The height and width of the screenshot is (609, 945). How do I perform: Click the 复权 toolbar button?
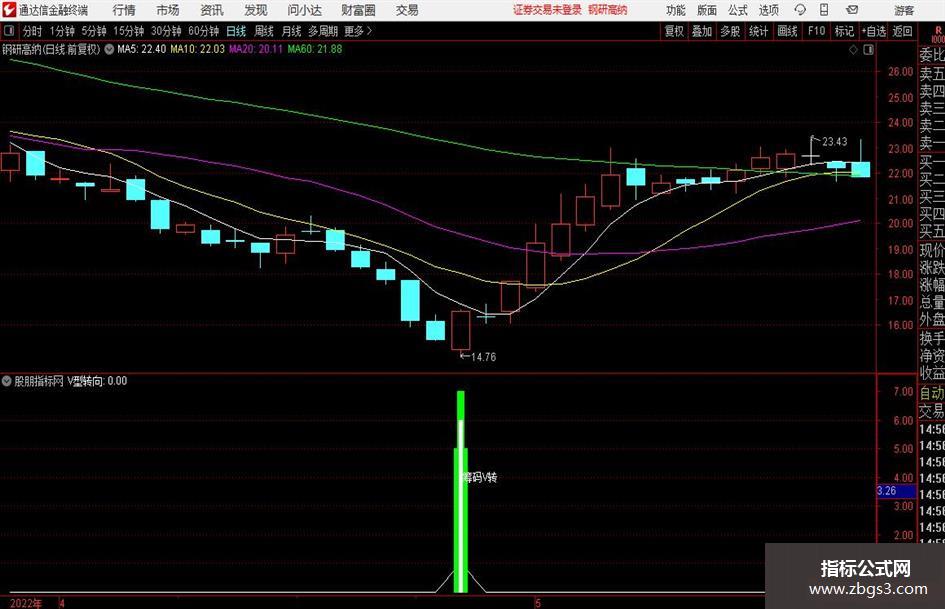click(x=674, y=31)
